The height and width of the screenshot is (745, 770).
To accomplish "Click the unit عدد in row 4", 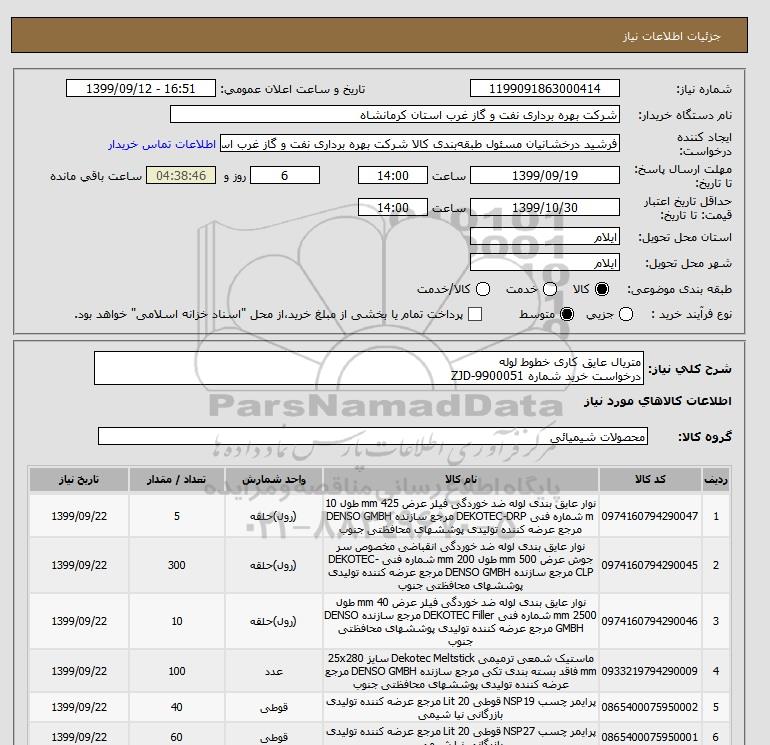I will pyautogui.click(x=274, y=671).
